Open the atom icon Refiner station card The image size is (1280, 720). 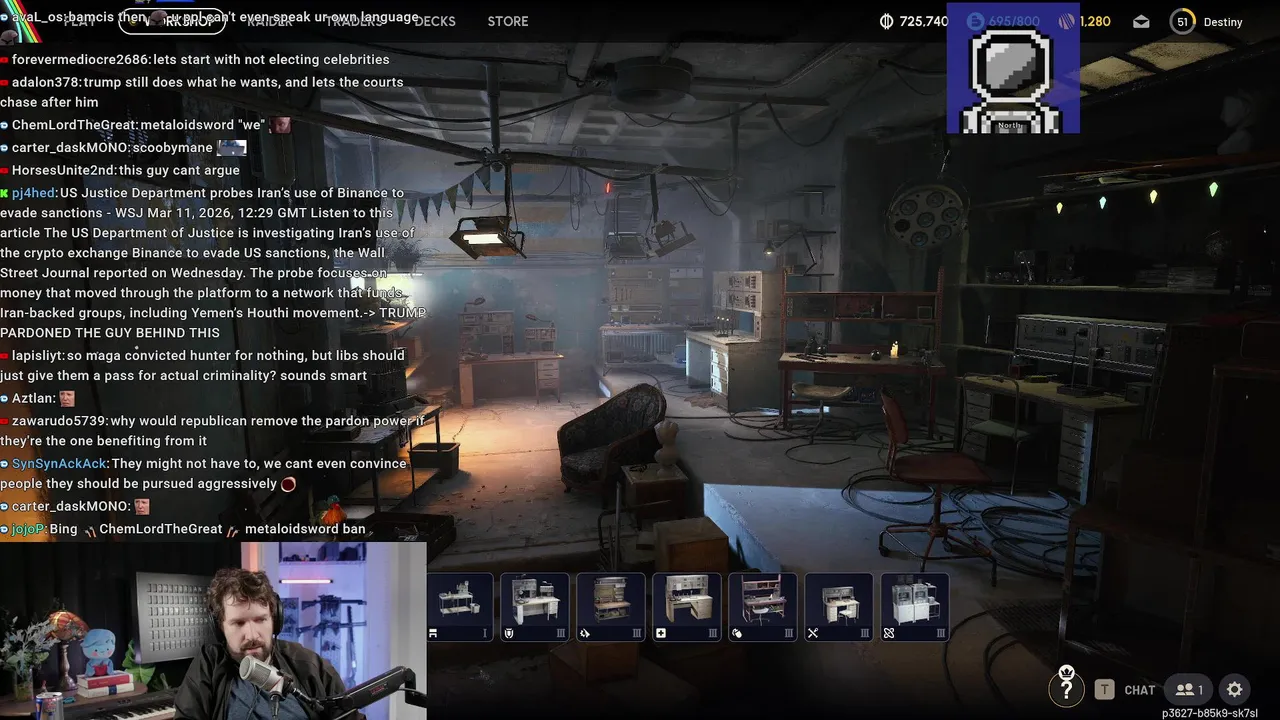click(x=915, y=607)
